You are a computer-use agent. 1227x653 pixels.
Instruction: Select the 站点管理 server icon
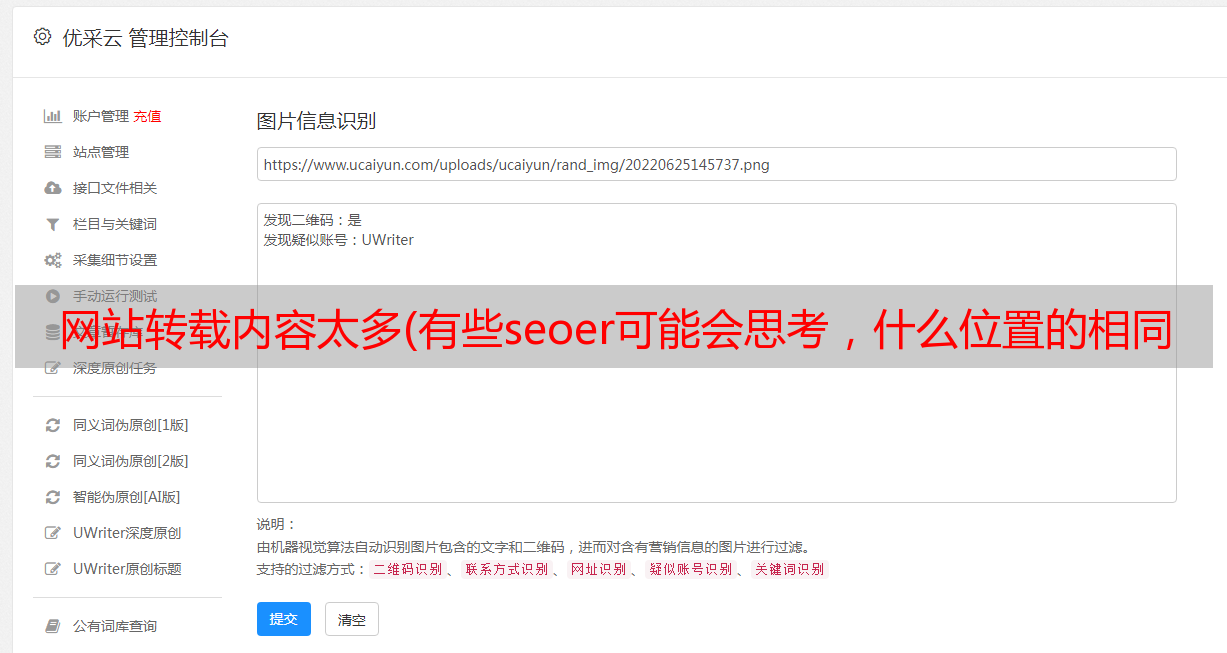[x=53, y=152]
